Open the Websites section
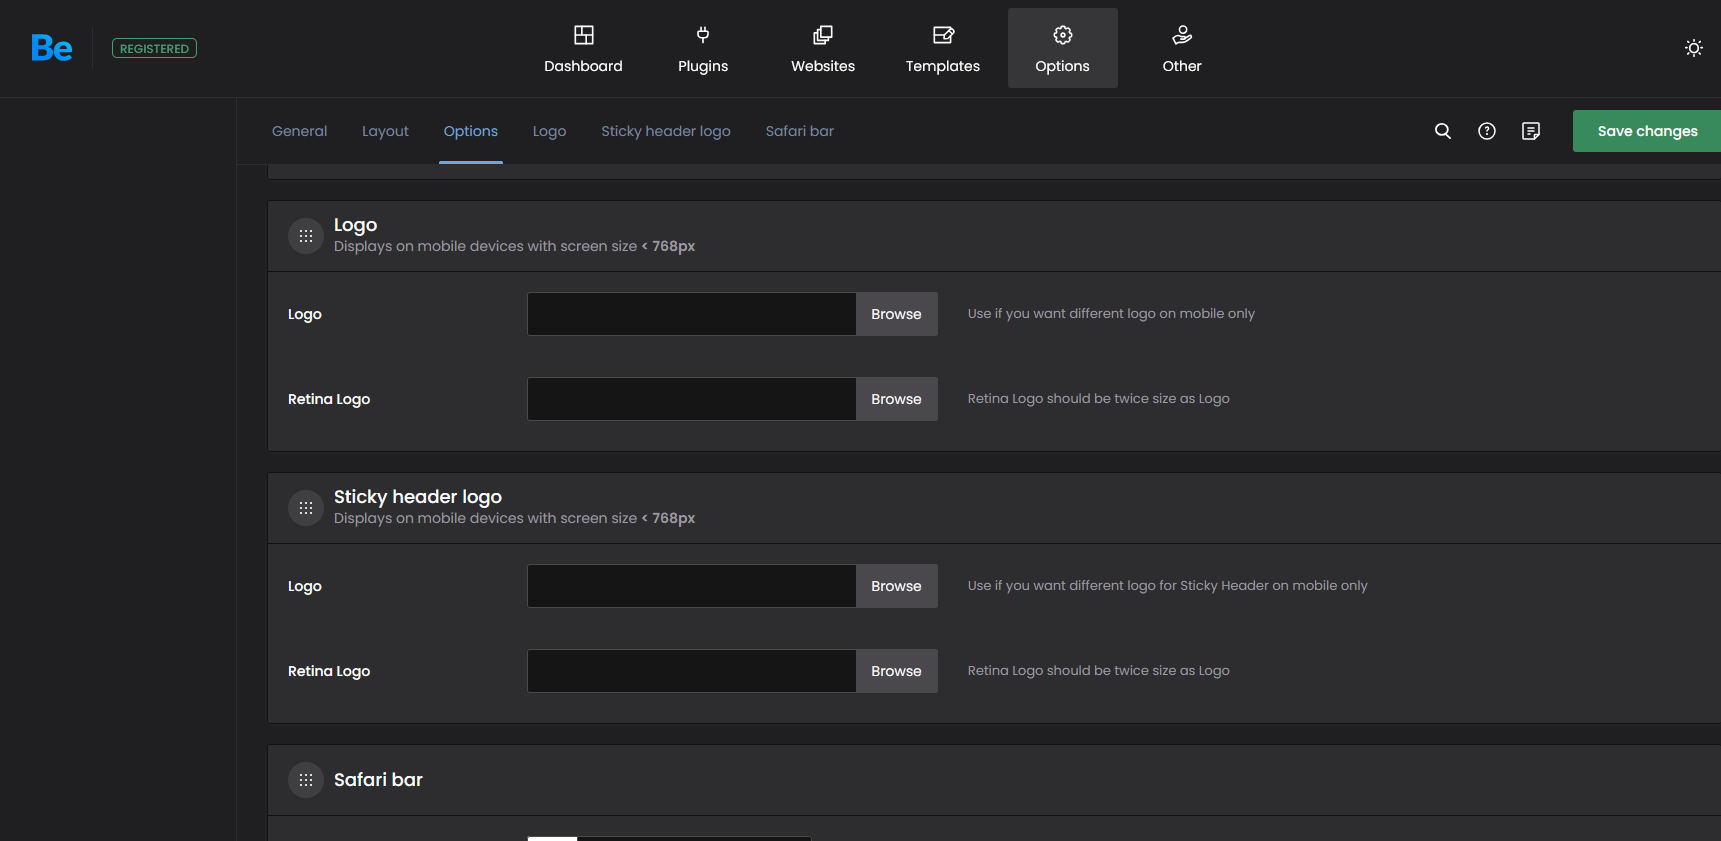 click(x=823, y=48)
